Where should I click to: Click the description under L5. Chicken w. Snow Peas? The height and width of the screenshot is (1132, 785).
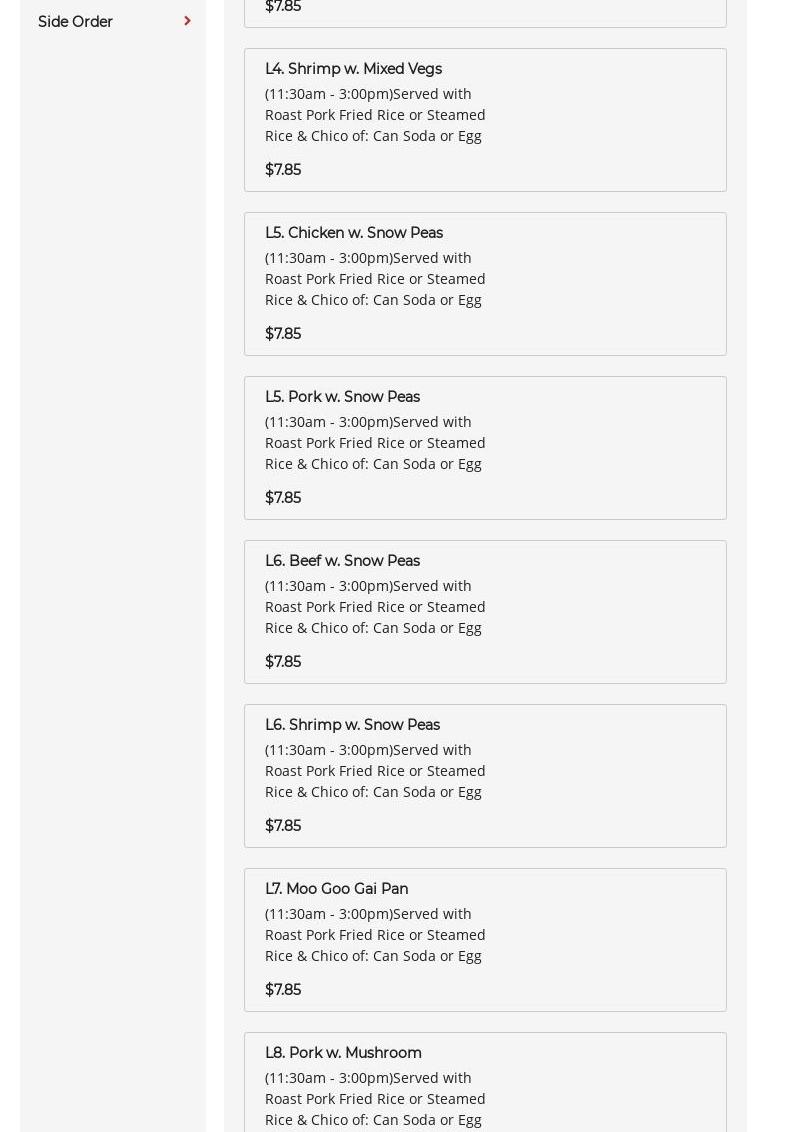click(375, 279)
